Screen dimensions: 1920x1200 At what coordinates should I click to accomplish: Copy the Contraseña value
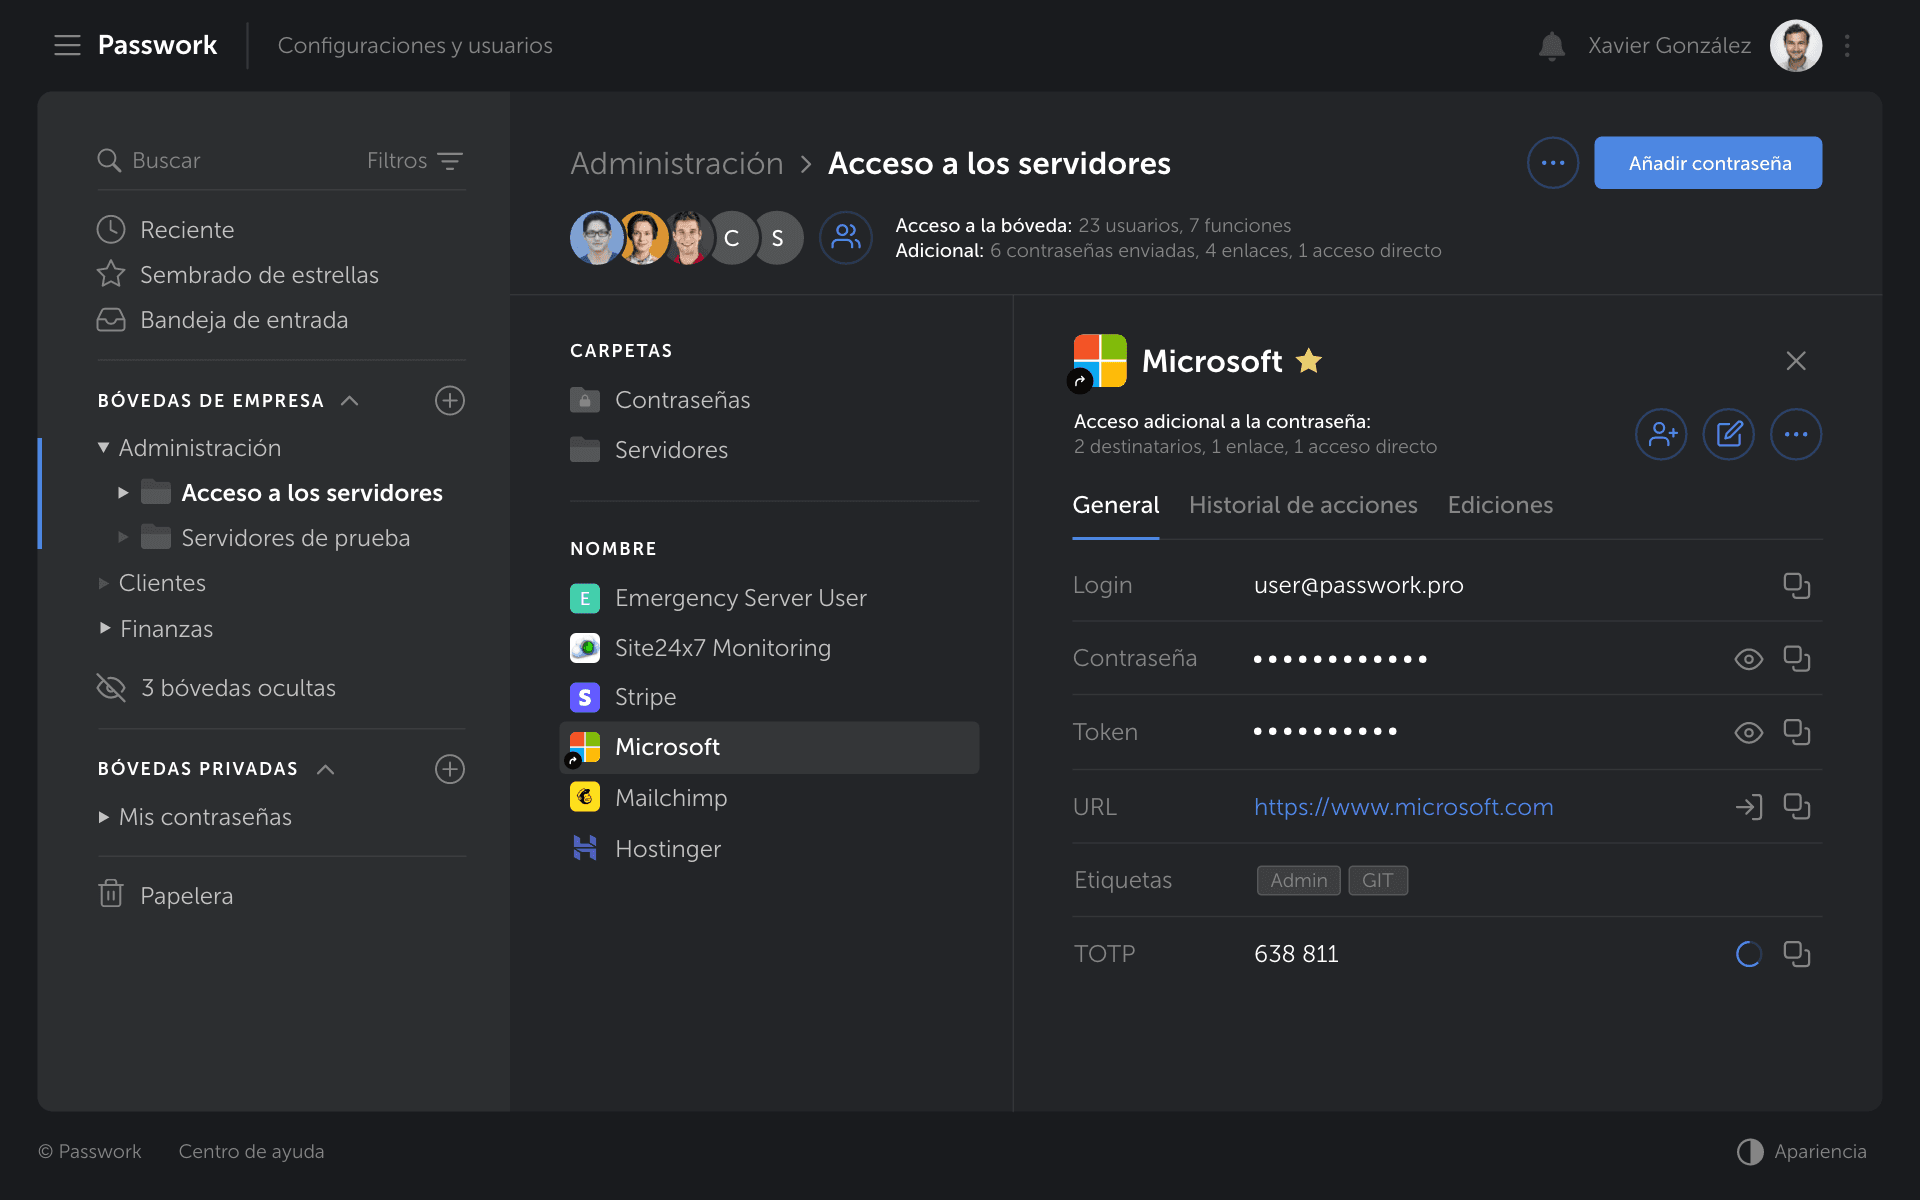point(1797,659)
